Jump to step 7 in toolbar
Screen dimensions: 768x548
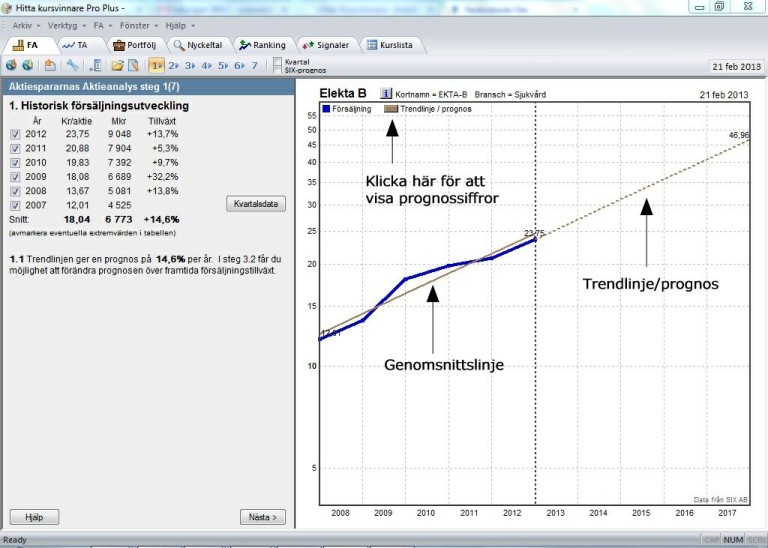pos(254,66)
